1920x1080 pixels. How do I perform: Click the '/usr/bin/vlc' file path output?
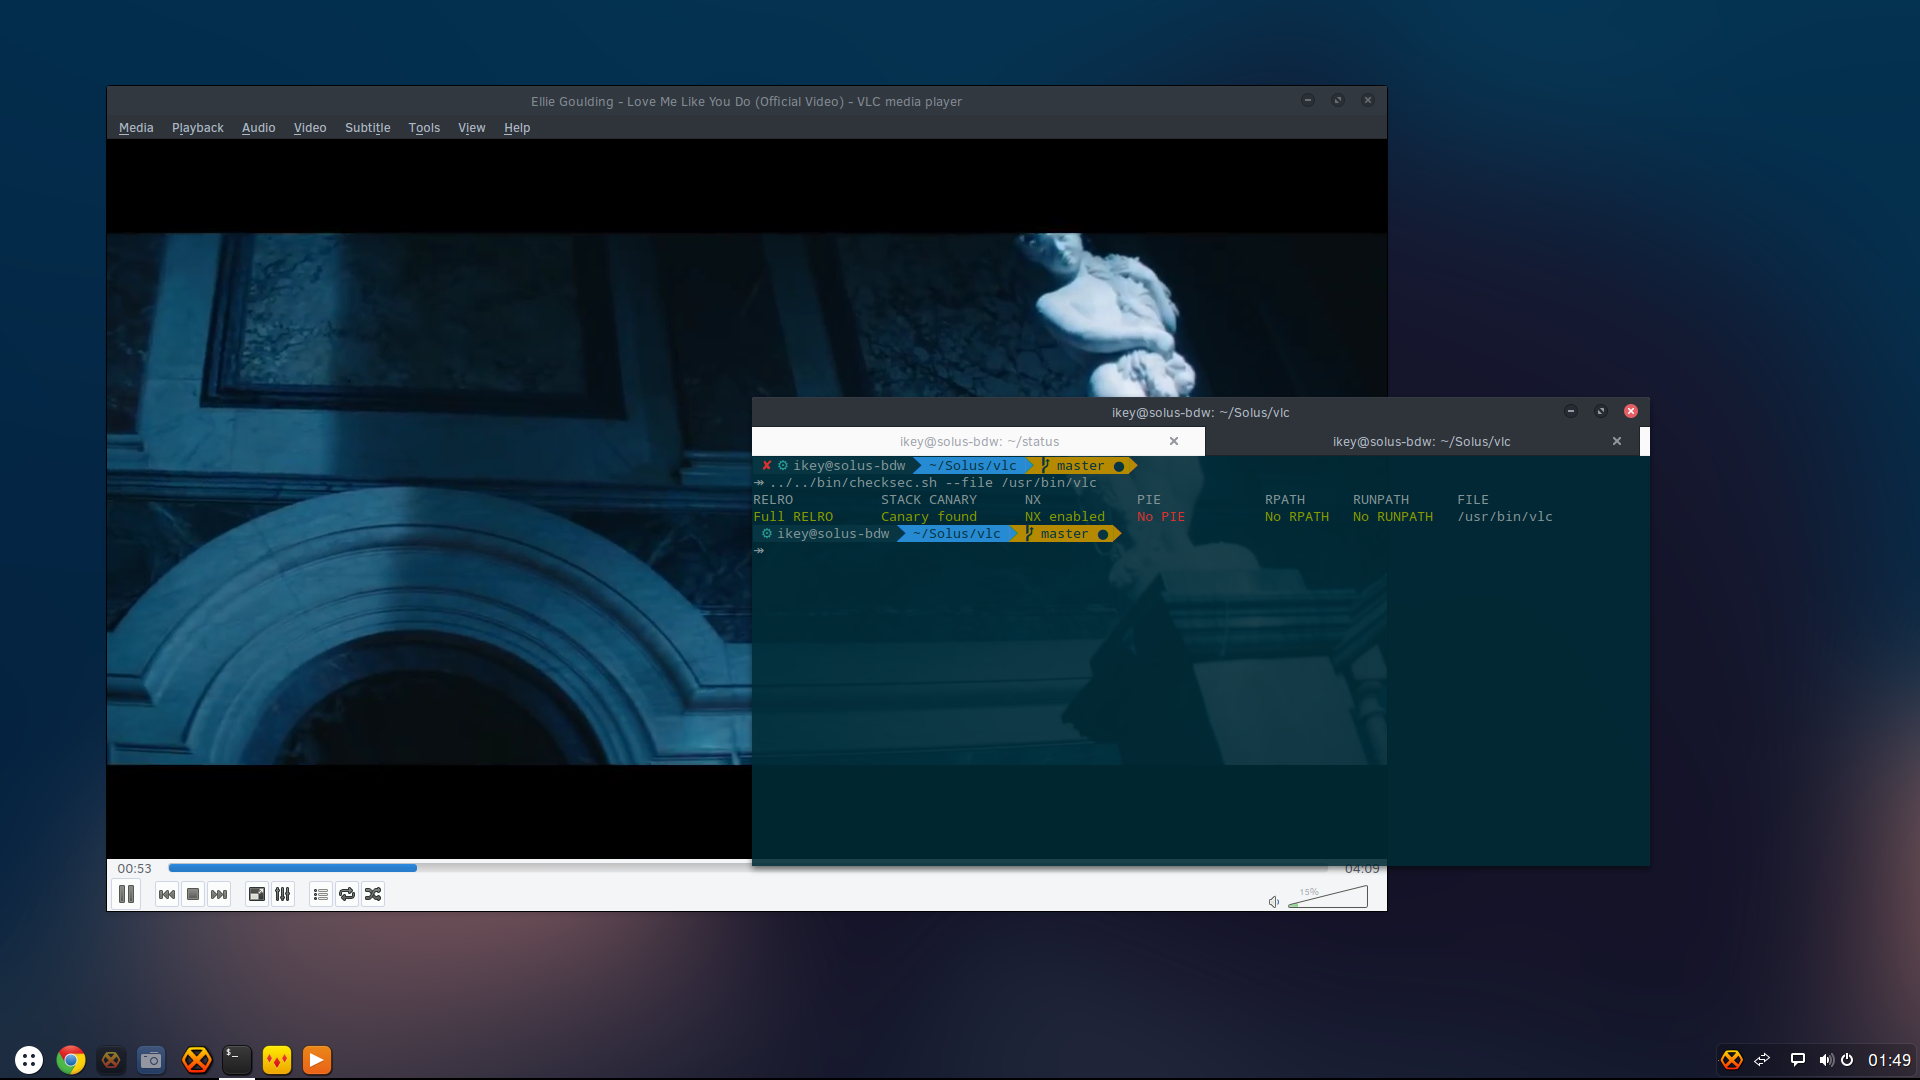(1505, 517)
